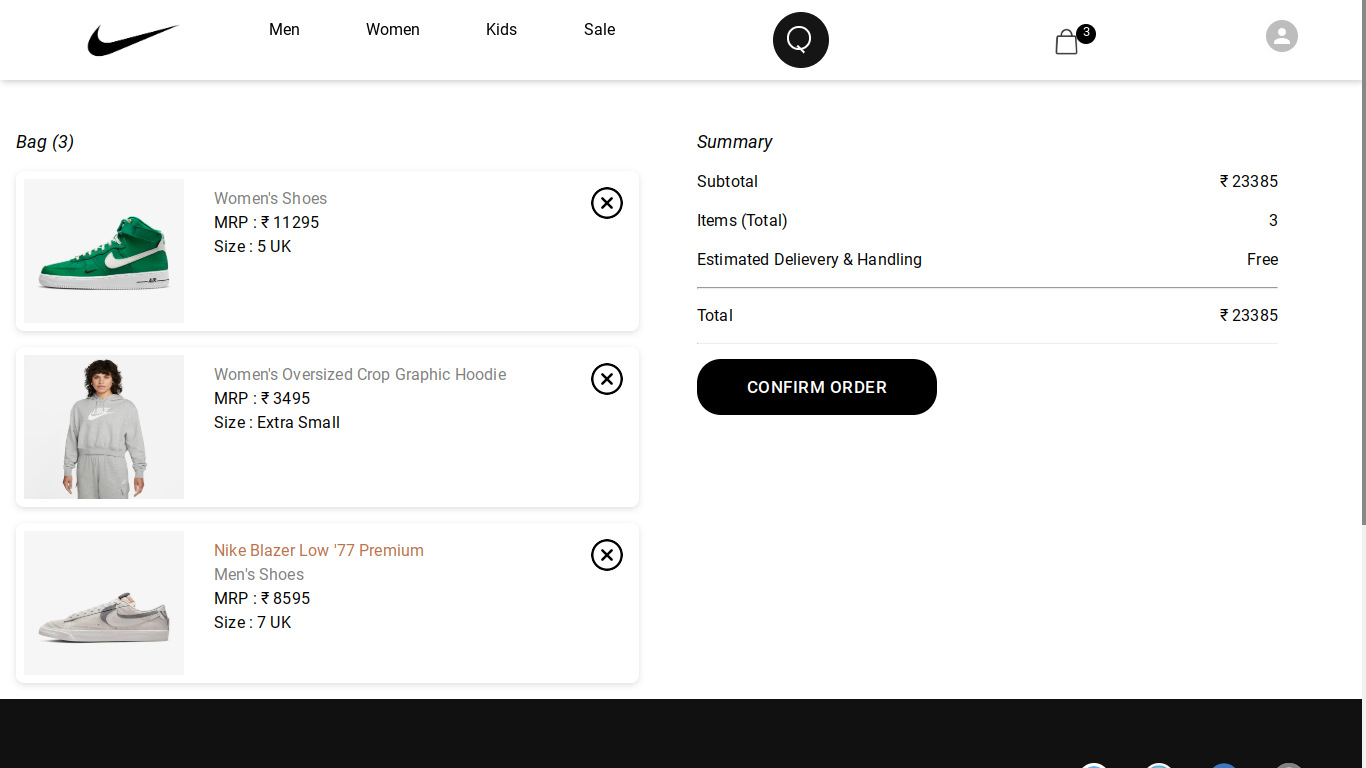Open the Kids menu
The width and height of the screenshot is (1366, 768).
[501, 30]
